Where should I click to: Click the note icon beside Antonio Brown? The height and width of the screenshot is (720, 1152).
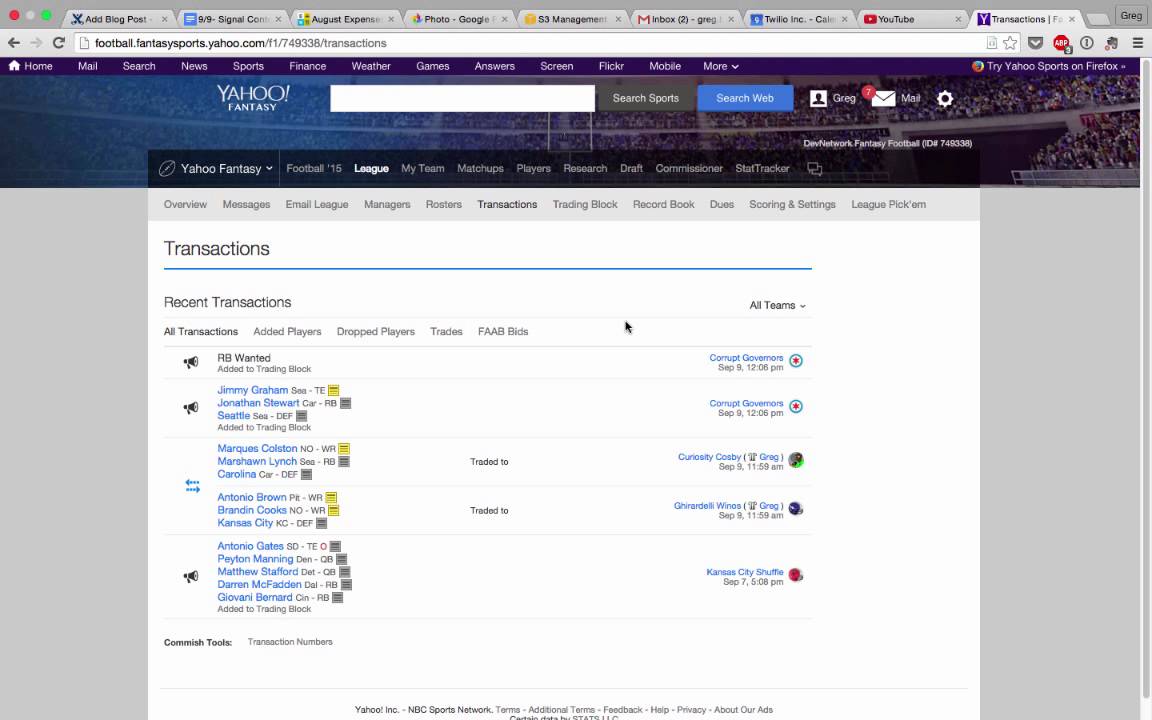tap(331, 497)
